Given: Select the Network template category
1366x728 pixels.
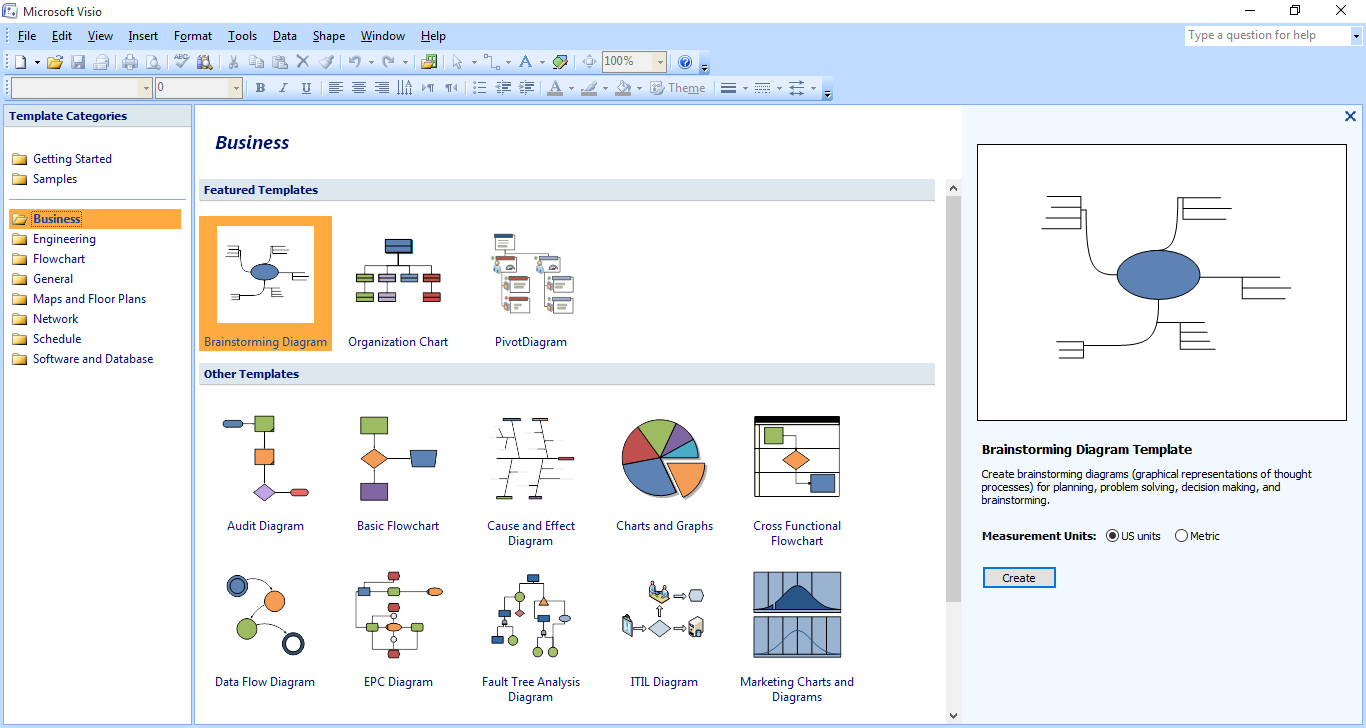Looking at the screenshot, I should [45, 319].
